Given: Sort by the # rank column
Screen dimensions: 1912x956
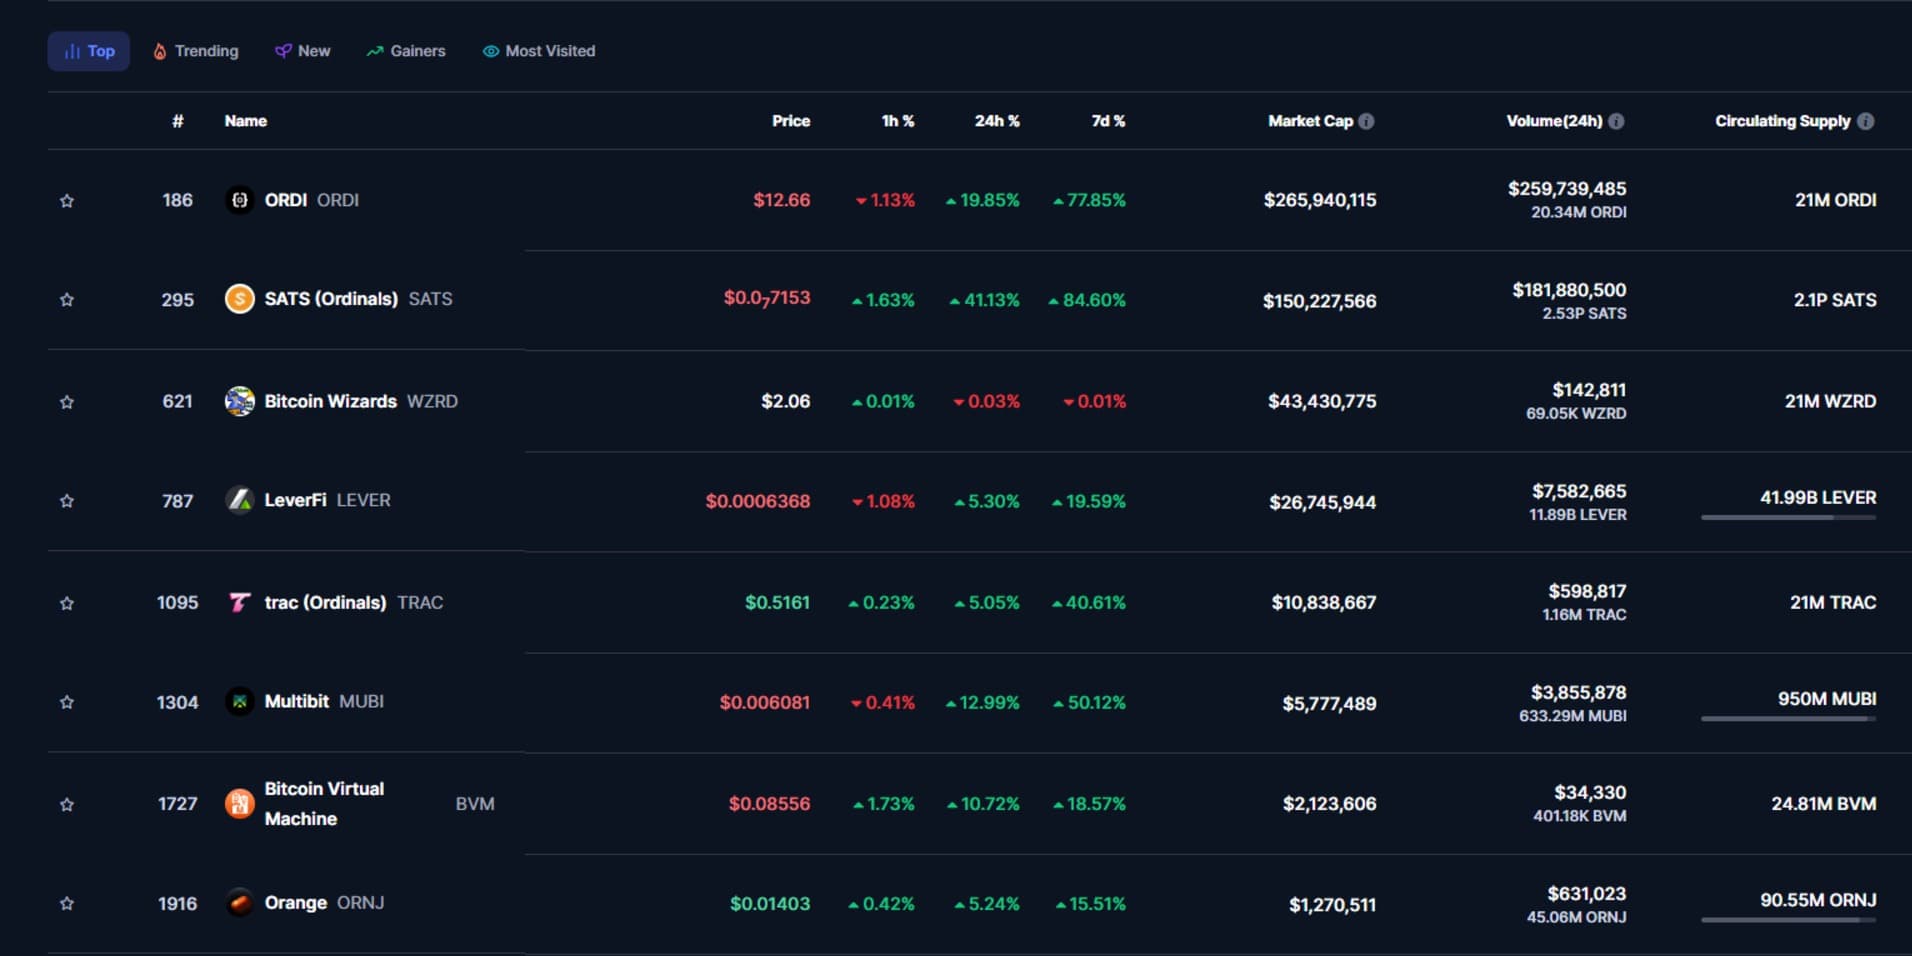Looking at the screenshot, I should click(178, 121).
